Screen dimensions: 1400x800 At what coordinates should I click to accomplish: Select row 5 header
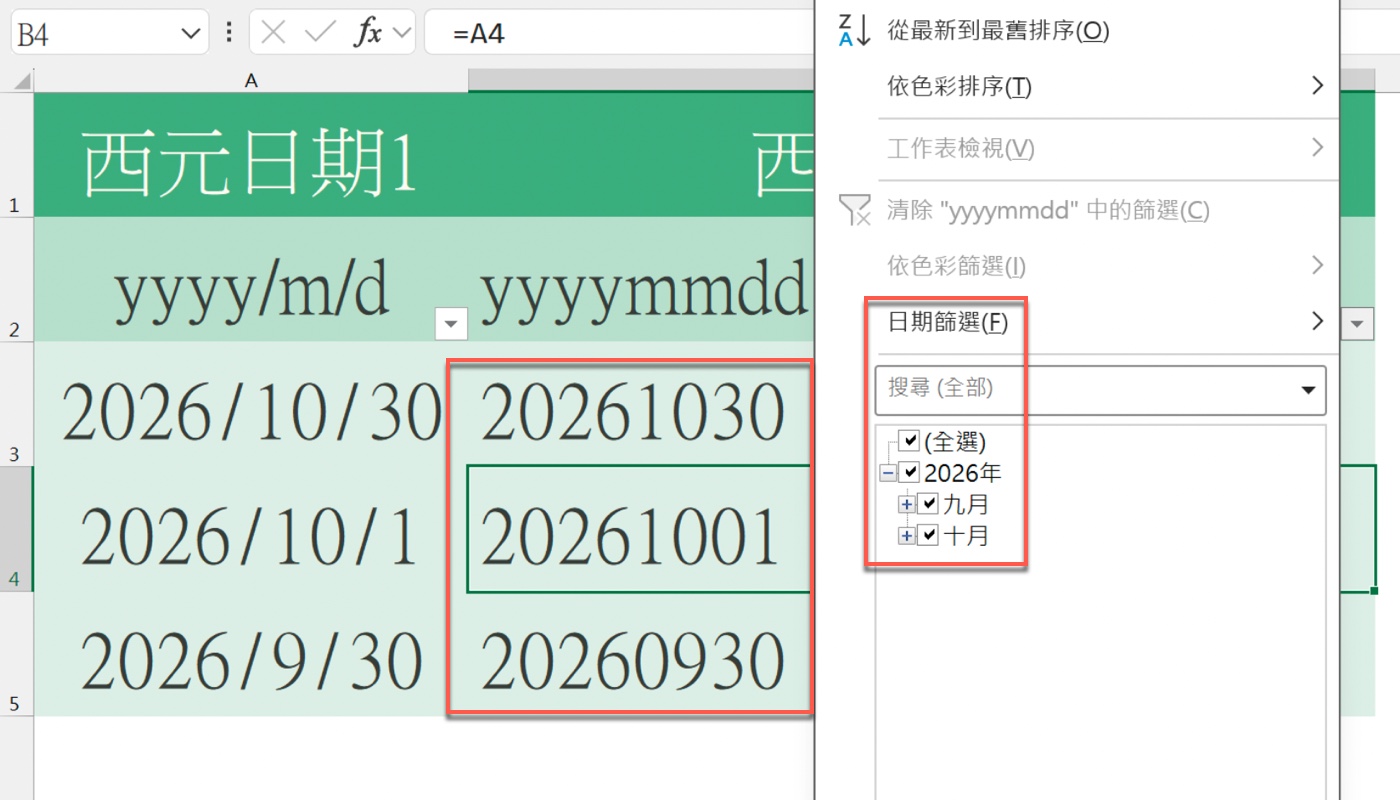coord(16,654)
